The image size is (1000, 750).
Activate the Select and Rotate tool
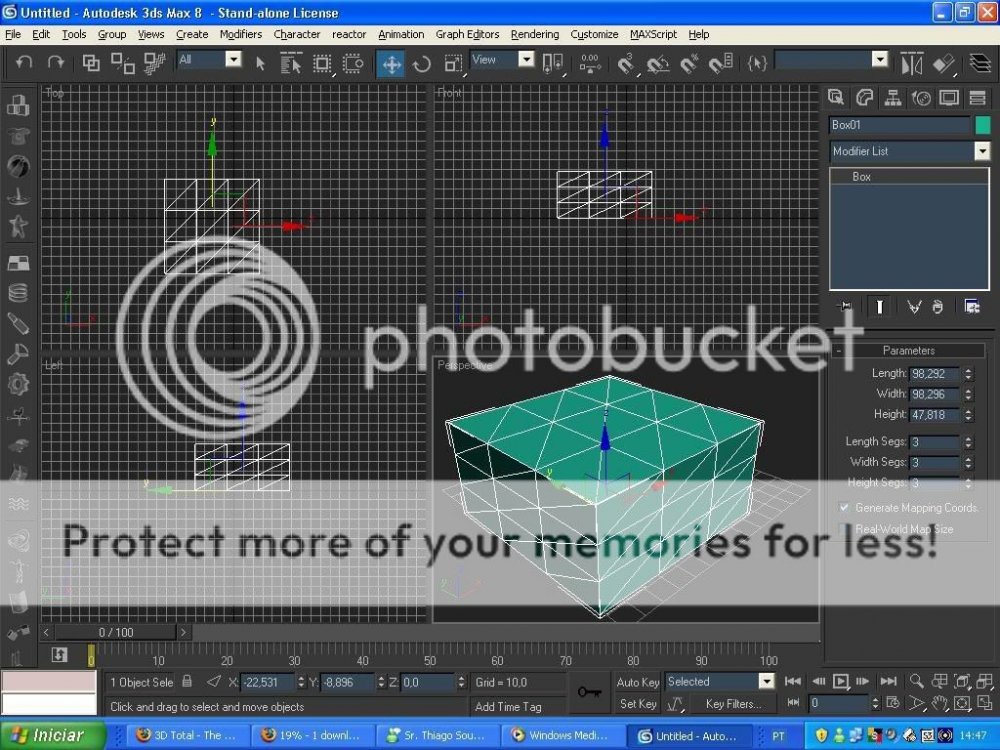coord(422,64)
